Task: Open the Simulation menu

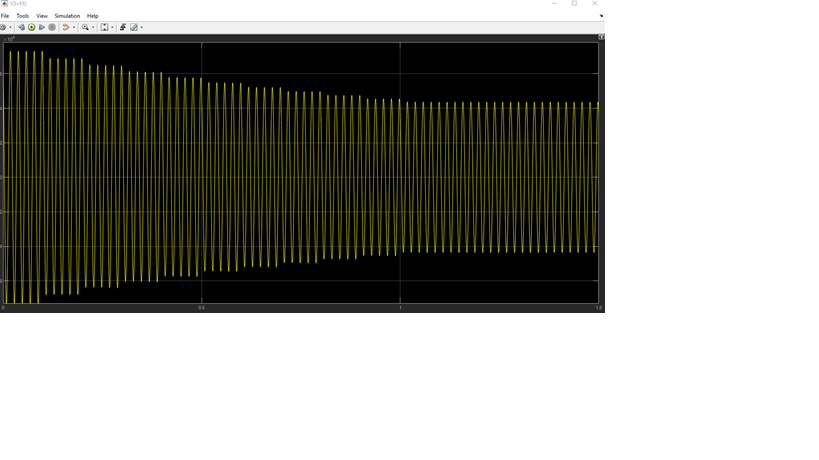Action: (x=67, y=16)
